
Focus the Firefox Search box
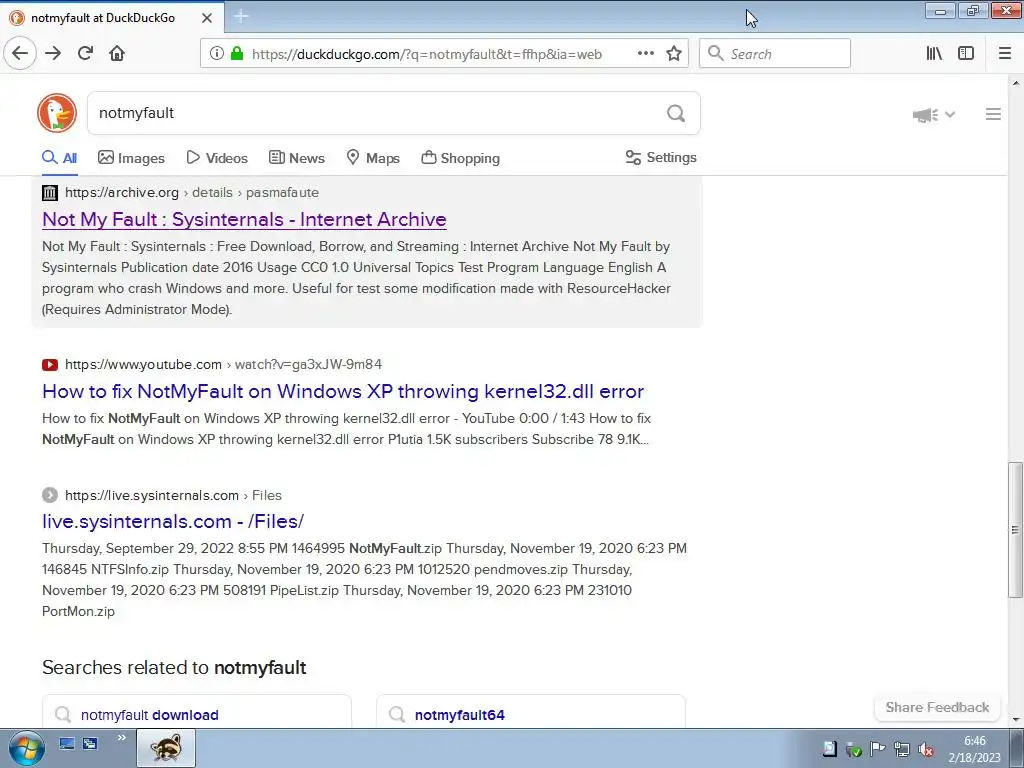coord(775,54)
